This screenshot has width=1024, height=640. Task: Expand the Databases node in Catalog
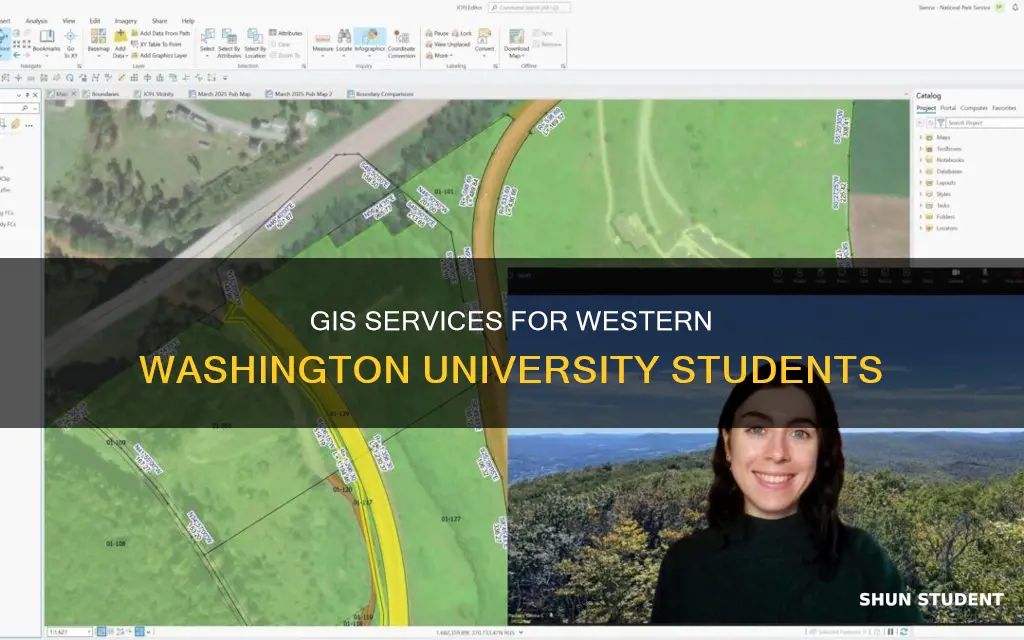[x=921, y=171]
